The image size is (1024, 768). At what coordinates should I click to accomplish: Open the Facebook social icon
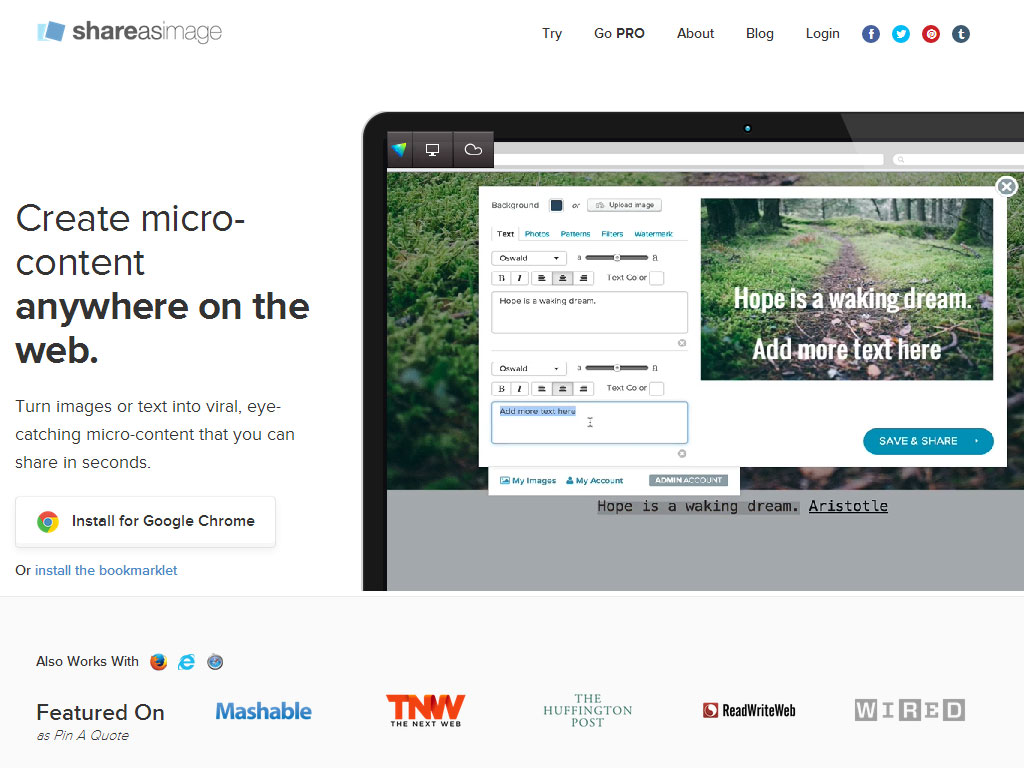pyautogui.click(x=871, y=34)
